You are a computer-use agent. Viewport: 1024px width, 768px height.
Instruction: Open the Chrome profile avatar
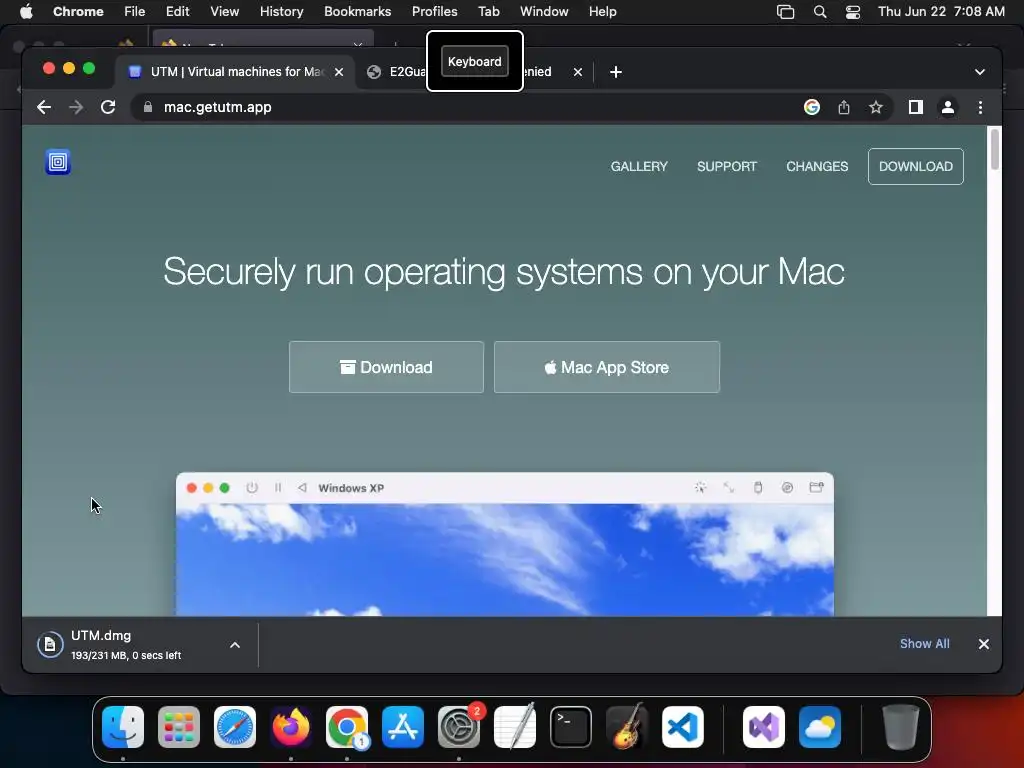[x=948, y=107]
